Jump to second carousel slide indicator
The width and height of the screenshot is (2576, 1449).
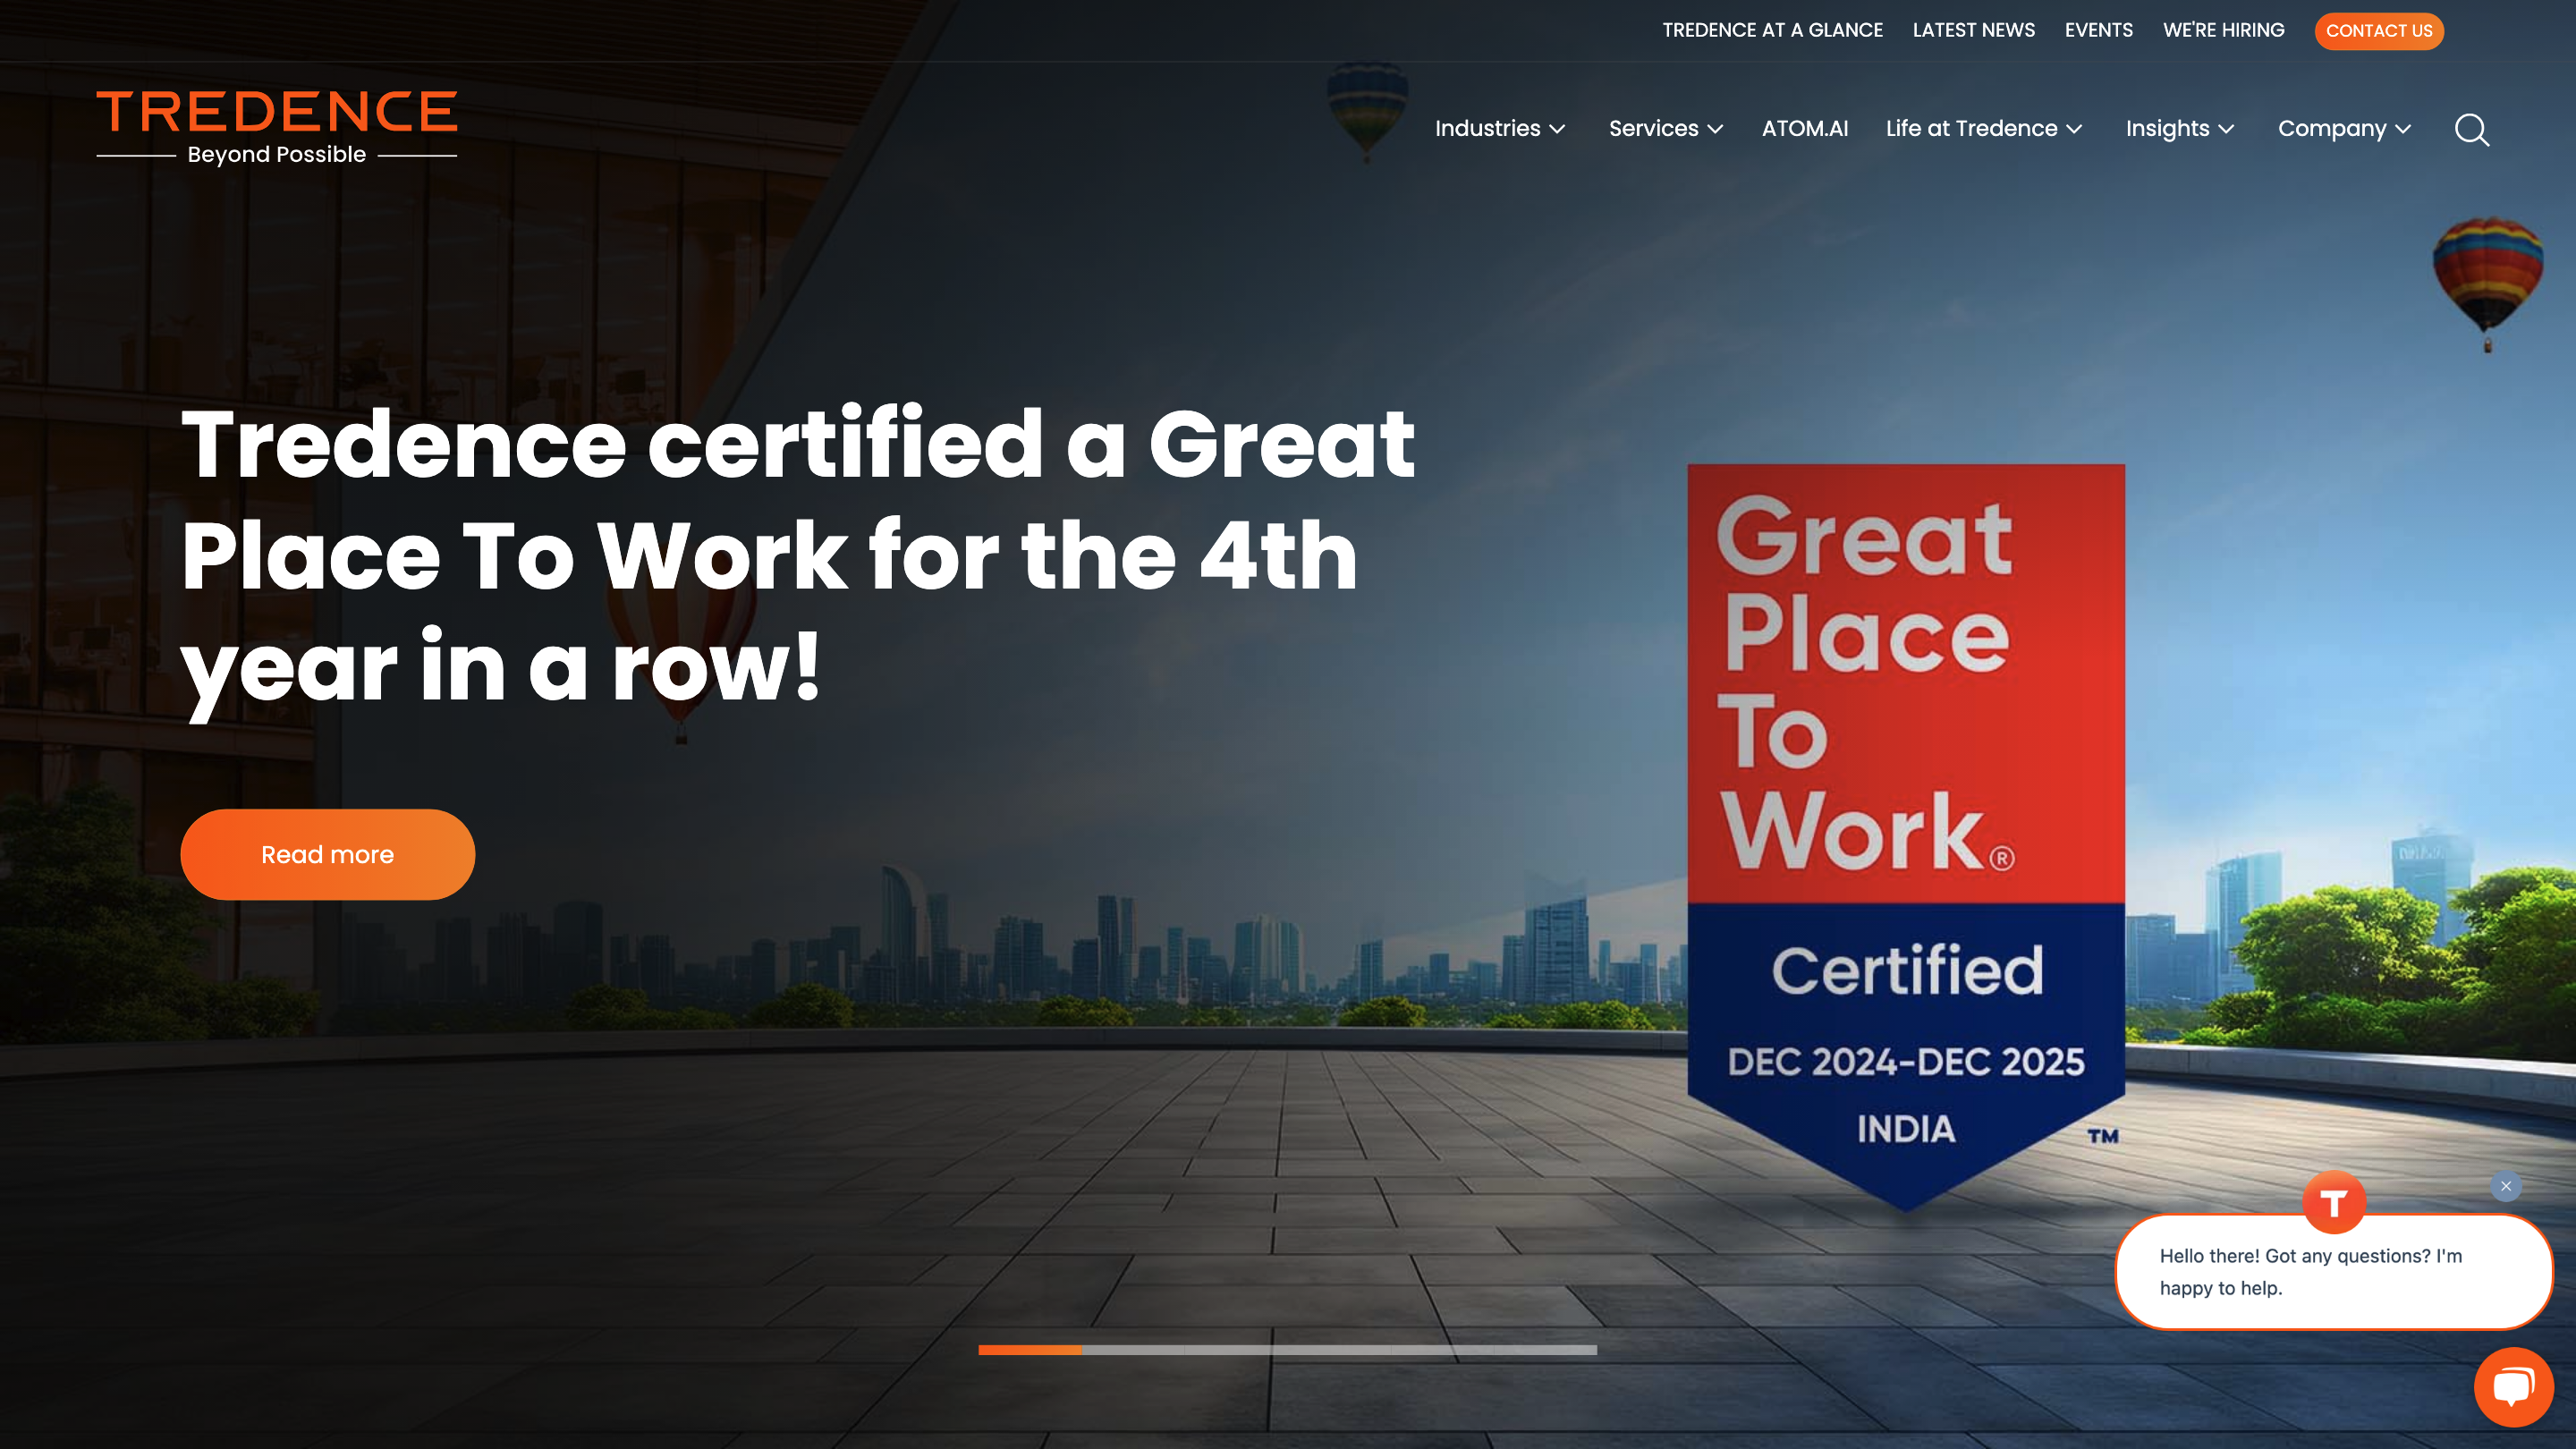1133,1350
